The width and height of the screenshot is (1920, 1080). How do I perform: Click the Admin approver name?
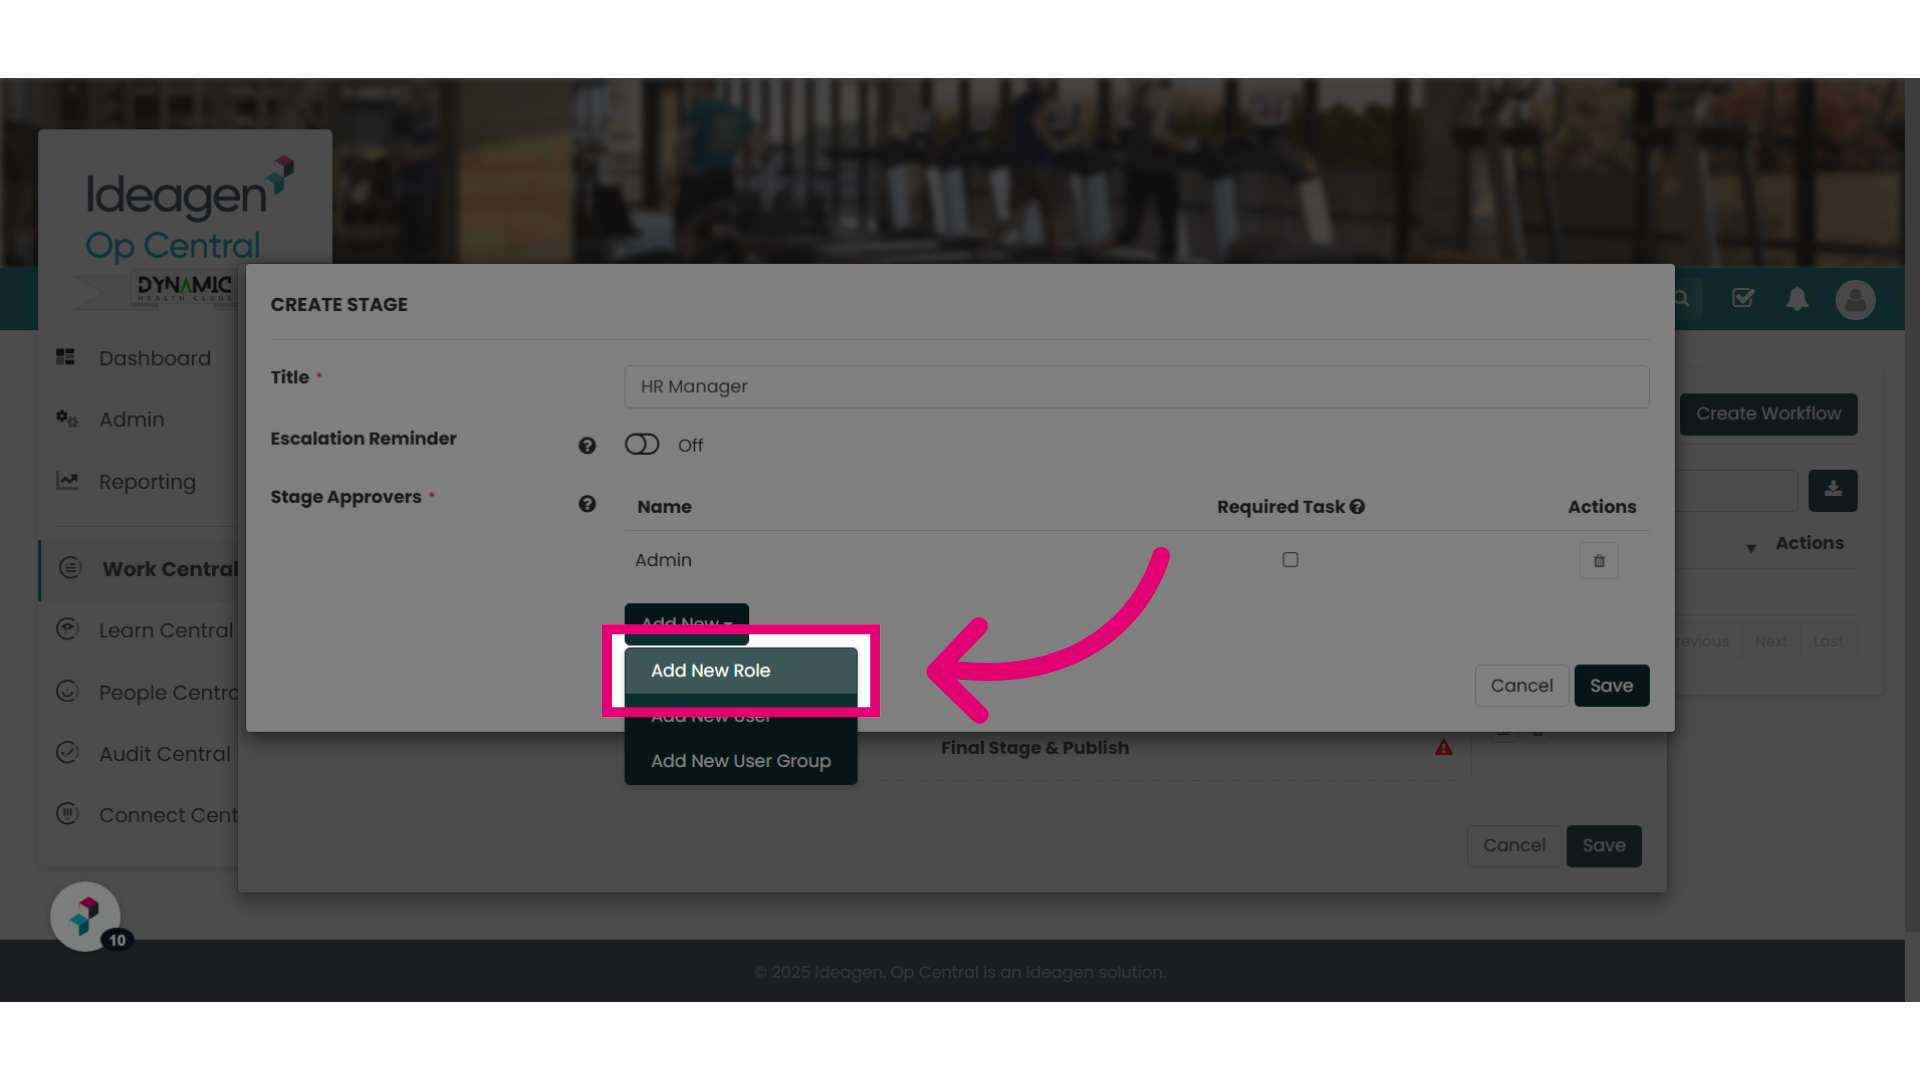click(663, 560)
